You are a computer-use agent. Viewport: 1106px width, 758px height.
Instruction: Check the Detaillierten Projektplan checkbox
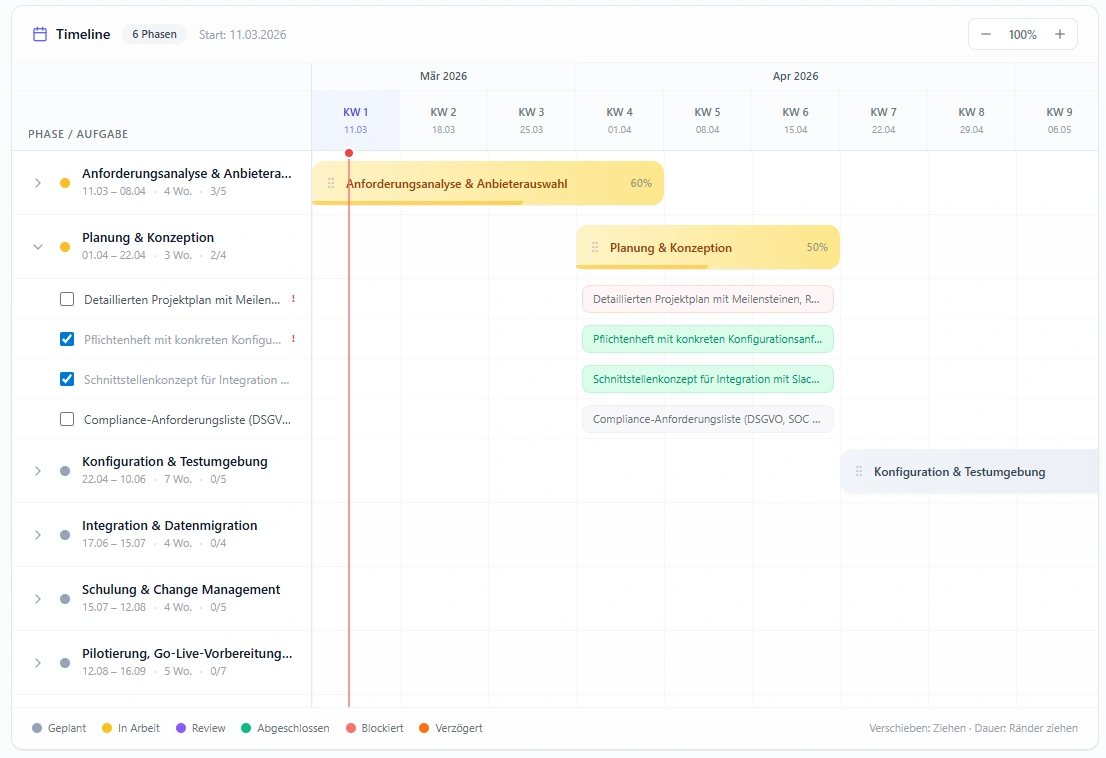pos(66,298)
